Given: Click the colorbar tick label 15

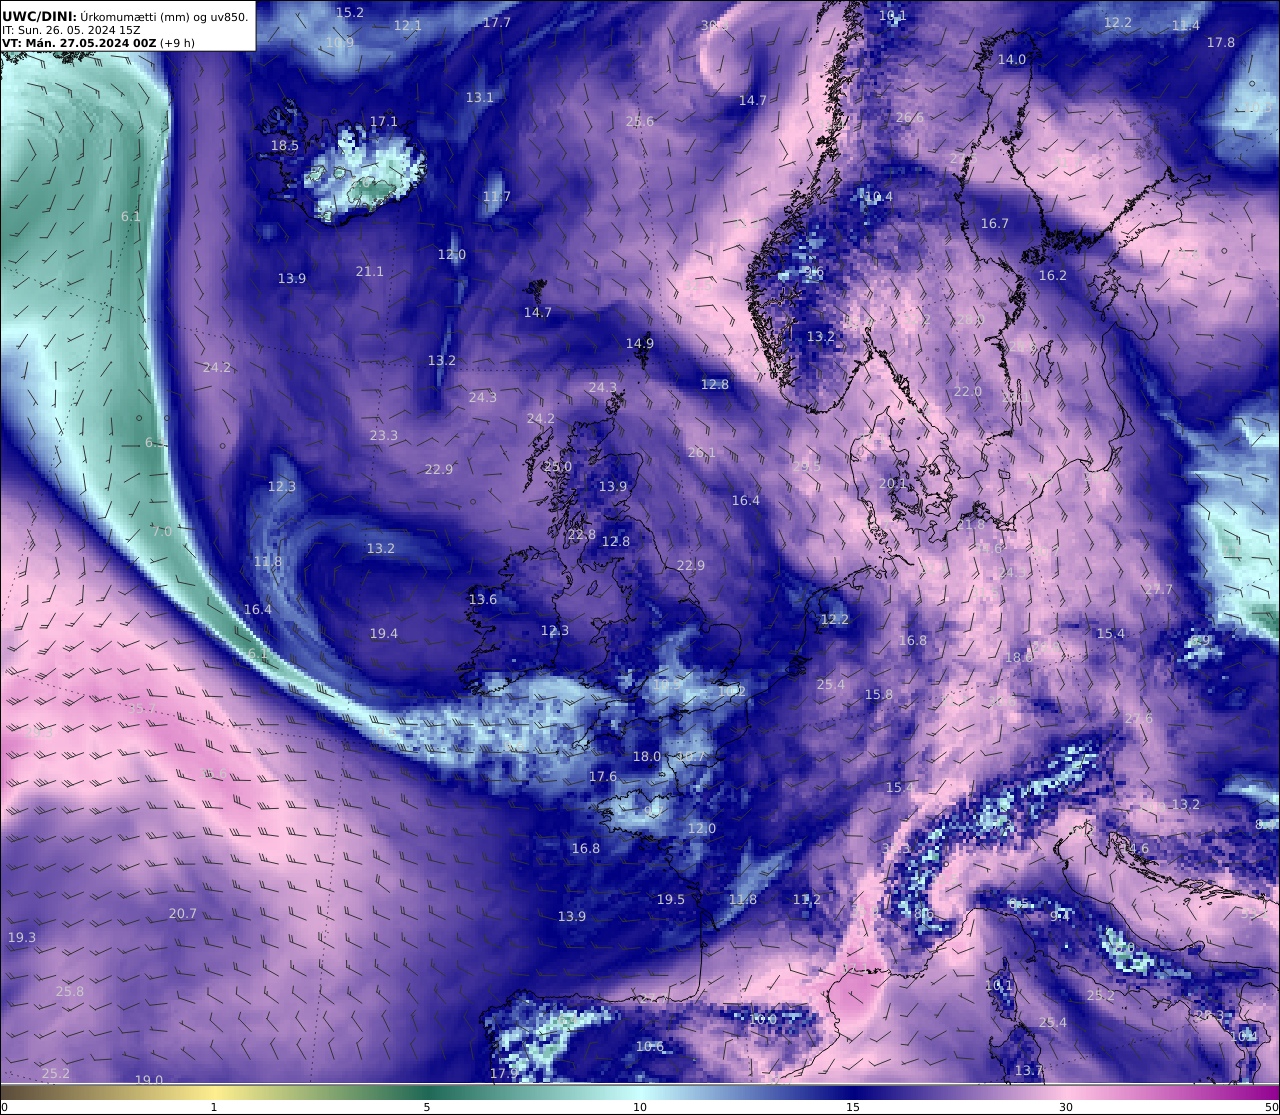Looking at the screenshot, I should coord(853,1107).
